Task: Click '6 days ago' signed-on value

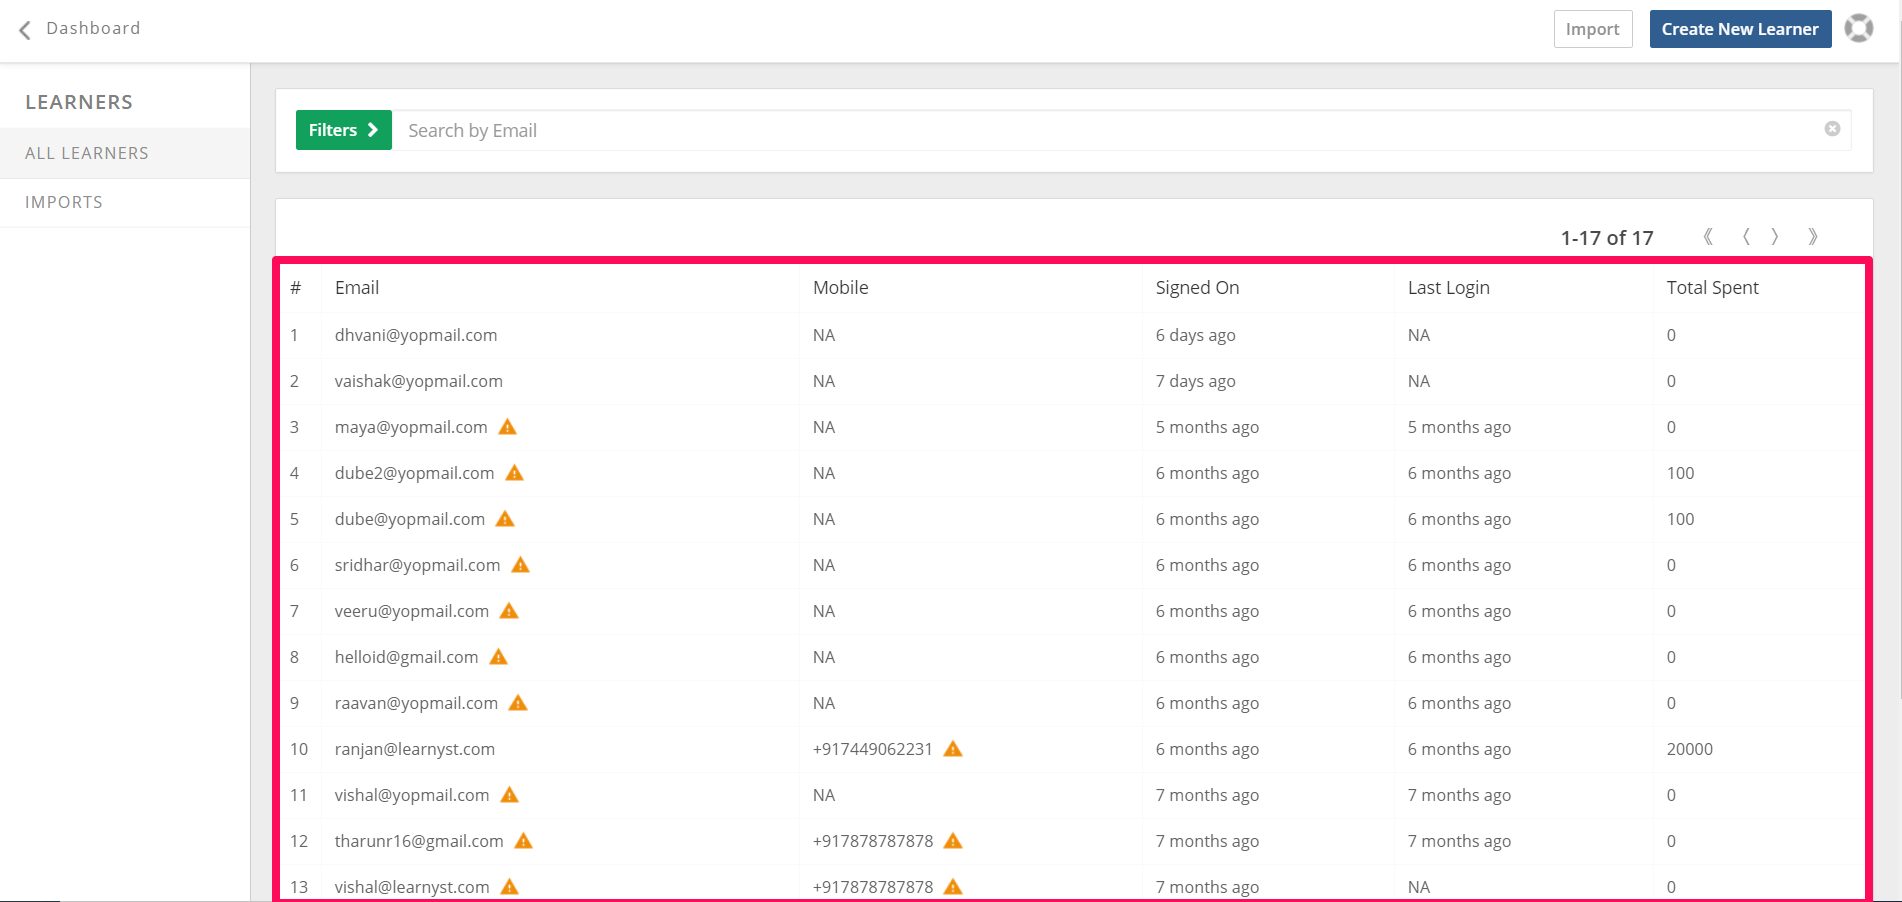Action: [x=1196, y=335]
